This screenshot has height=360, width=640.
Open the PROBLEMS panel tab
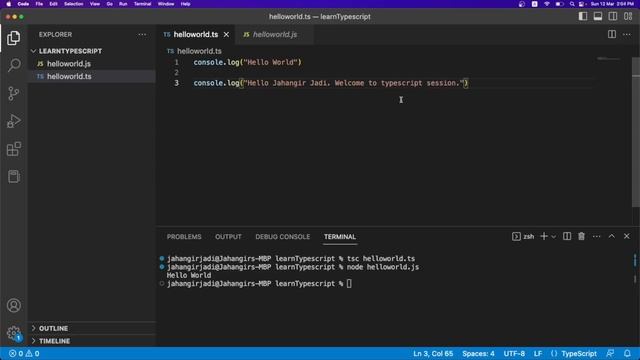184,237
